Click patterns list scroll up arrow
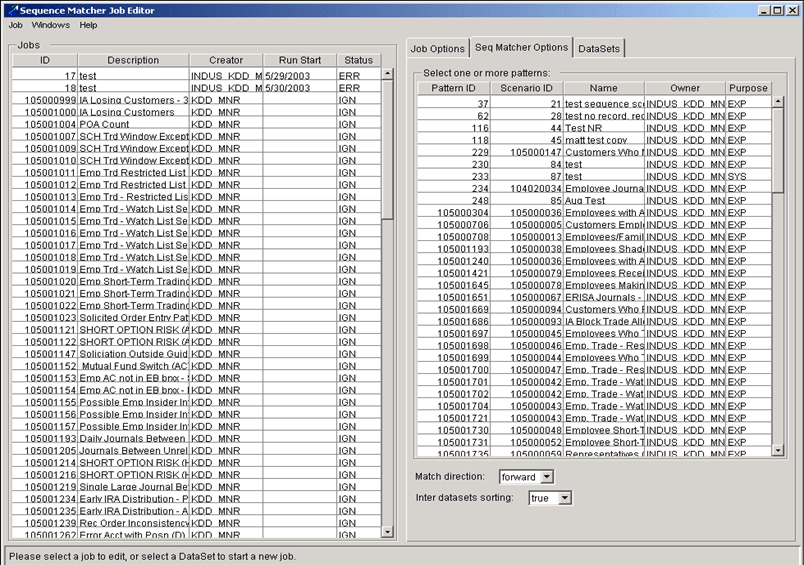Screen dimensions: 804x565 778,102
